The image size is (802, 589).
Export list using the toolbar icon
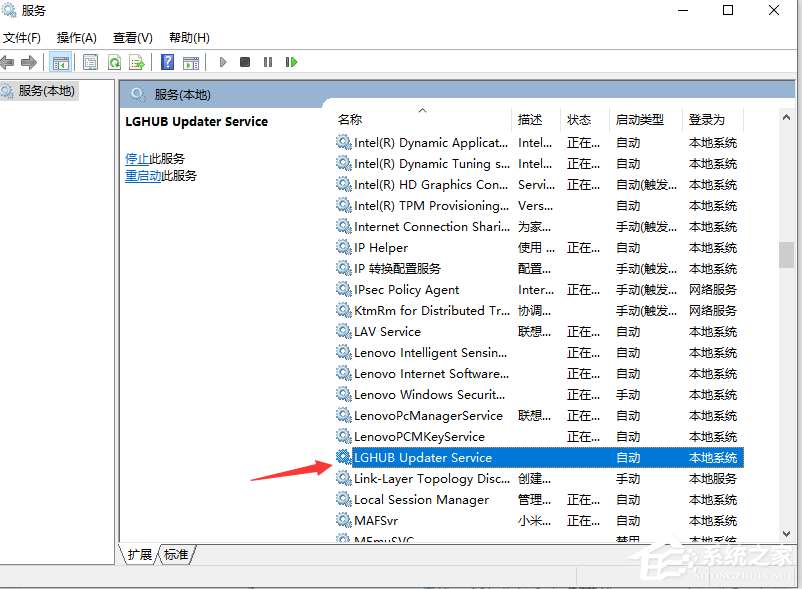point(137,62)
